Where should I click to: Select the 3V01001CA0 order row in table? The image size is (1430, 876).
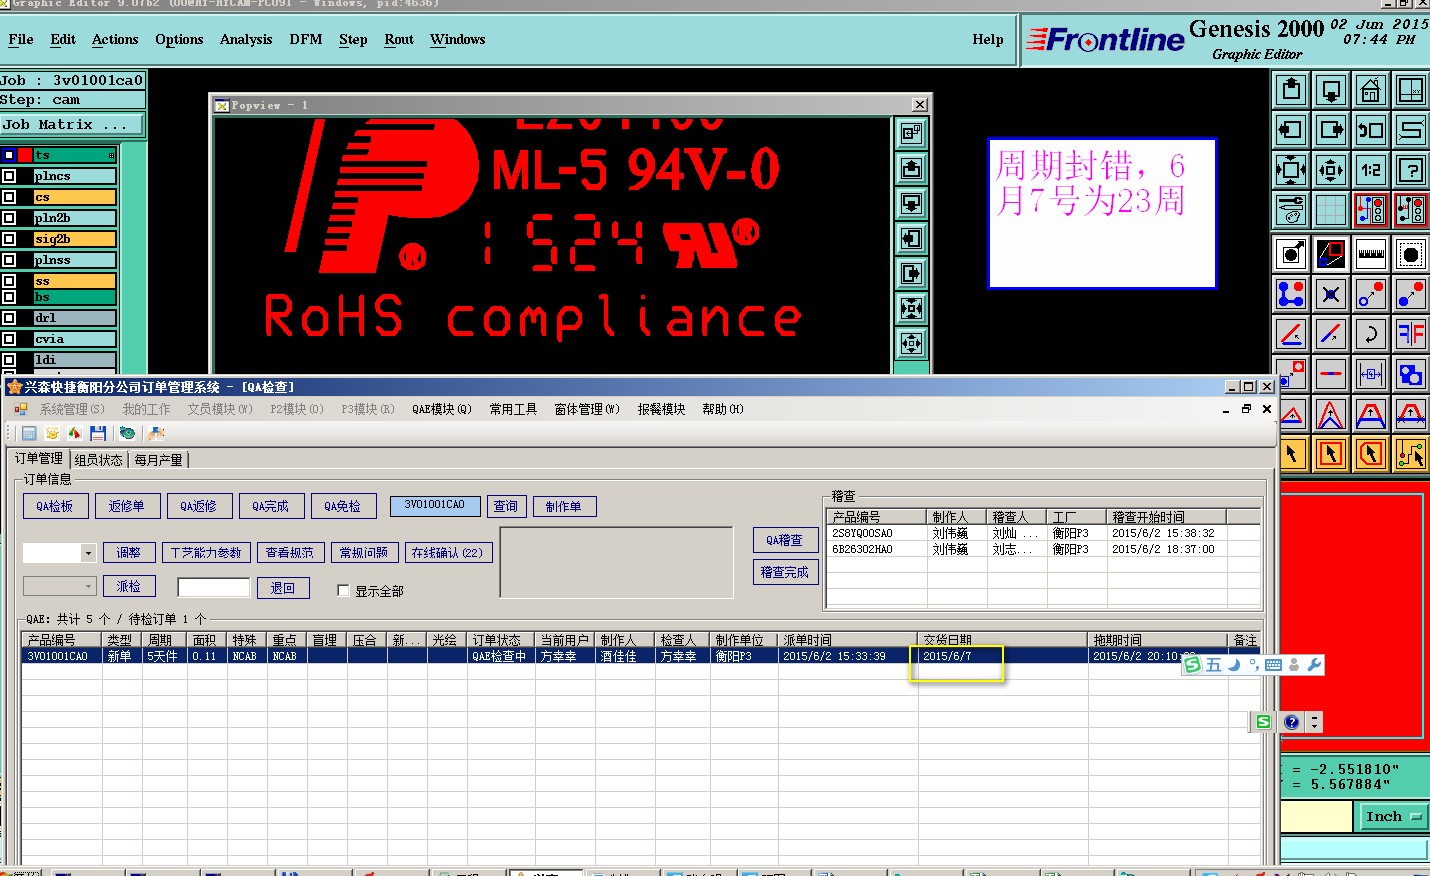tap(640, 656)
